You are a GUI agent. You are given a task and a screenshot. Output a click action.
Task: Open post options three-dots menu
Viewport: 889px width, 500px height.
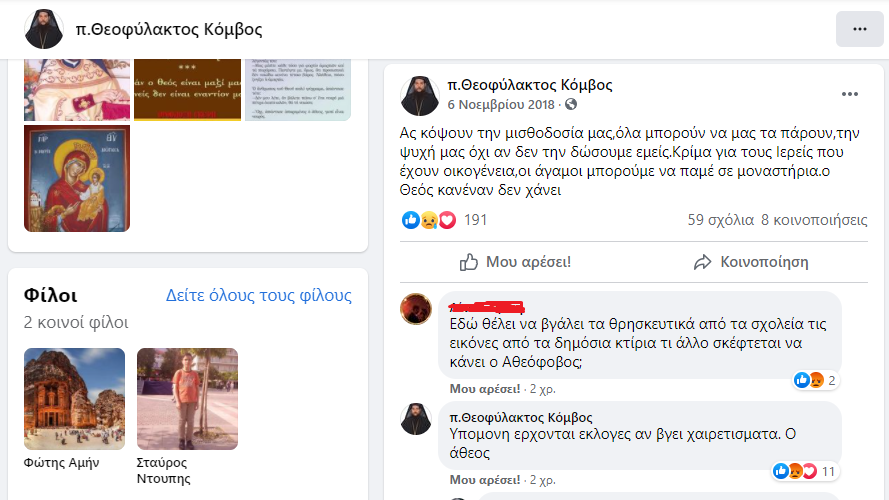[x=849, y=94]
